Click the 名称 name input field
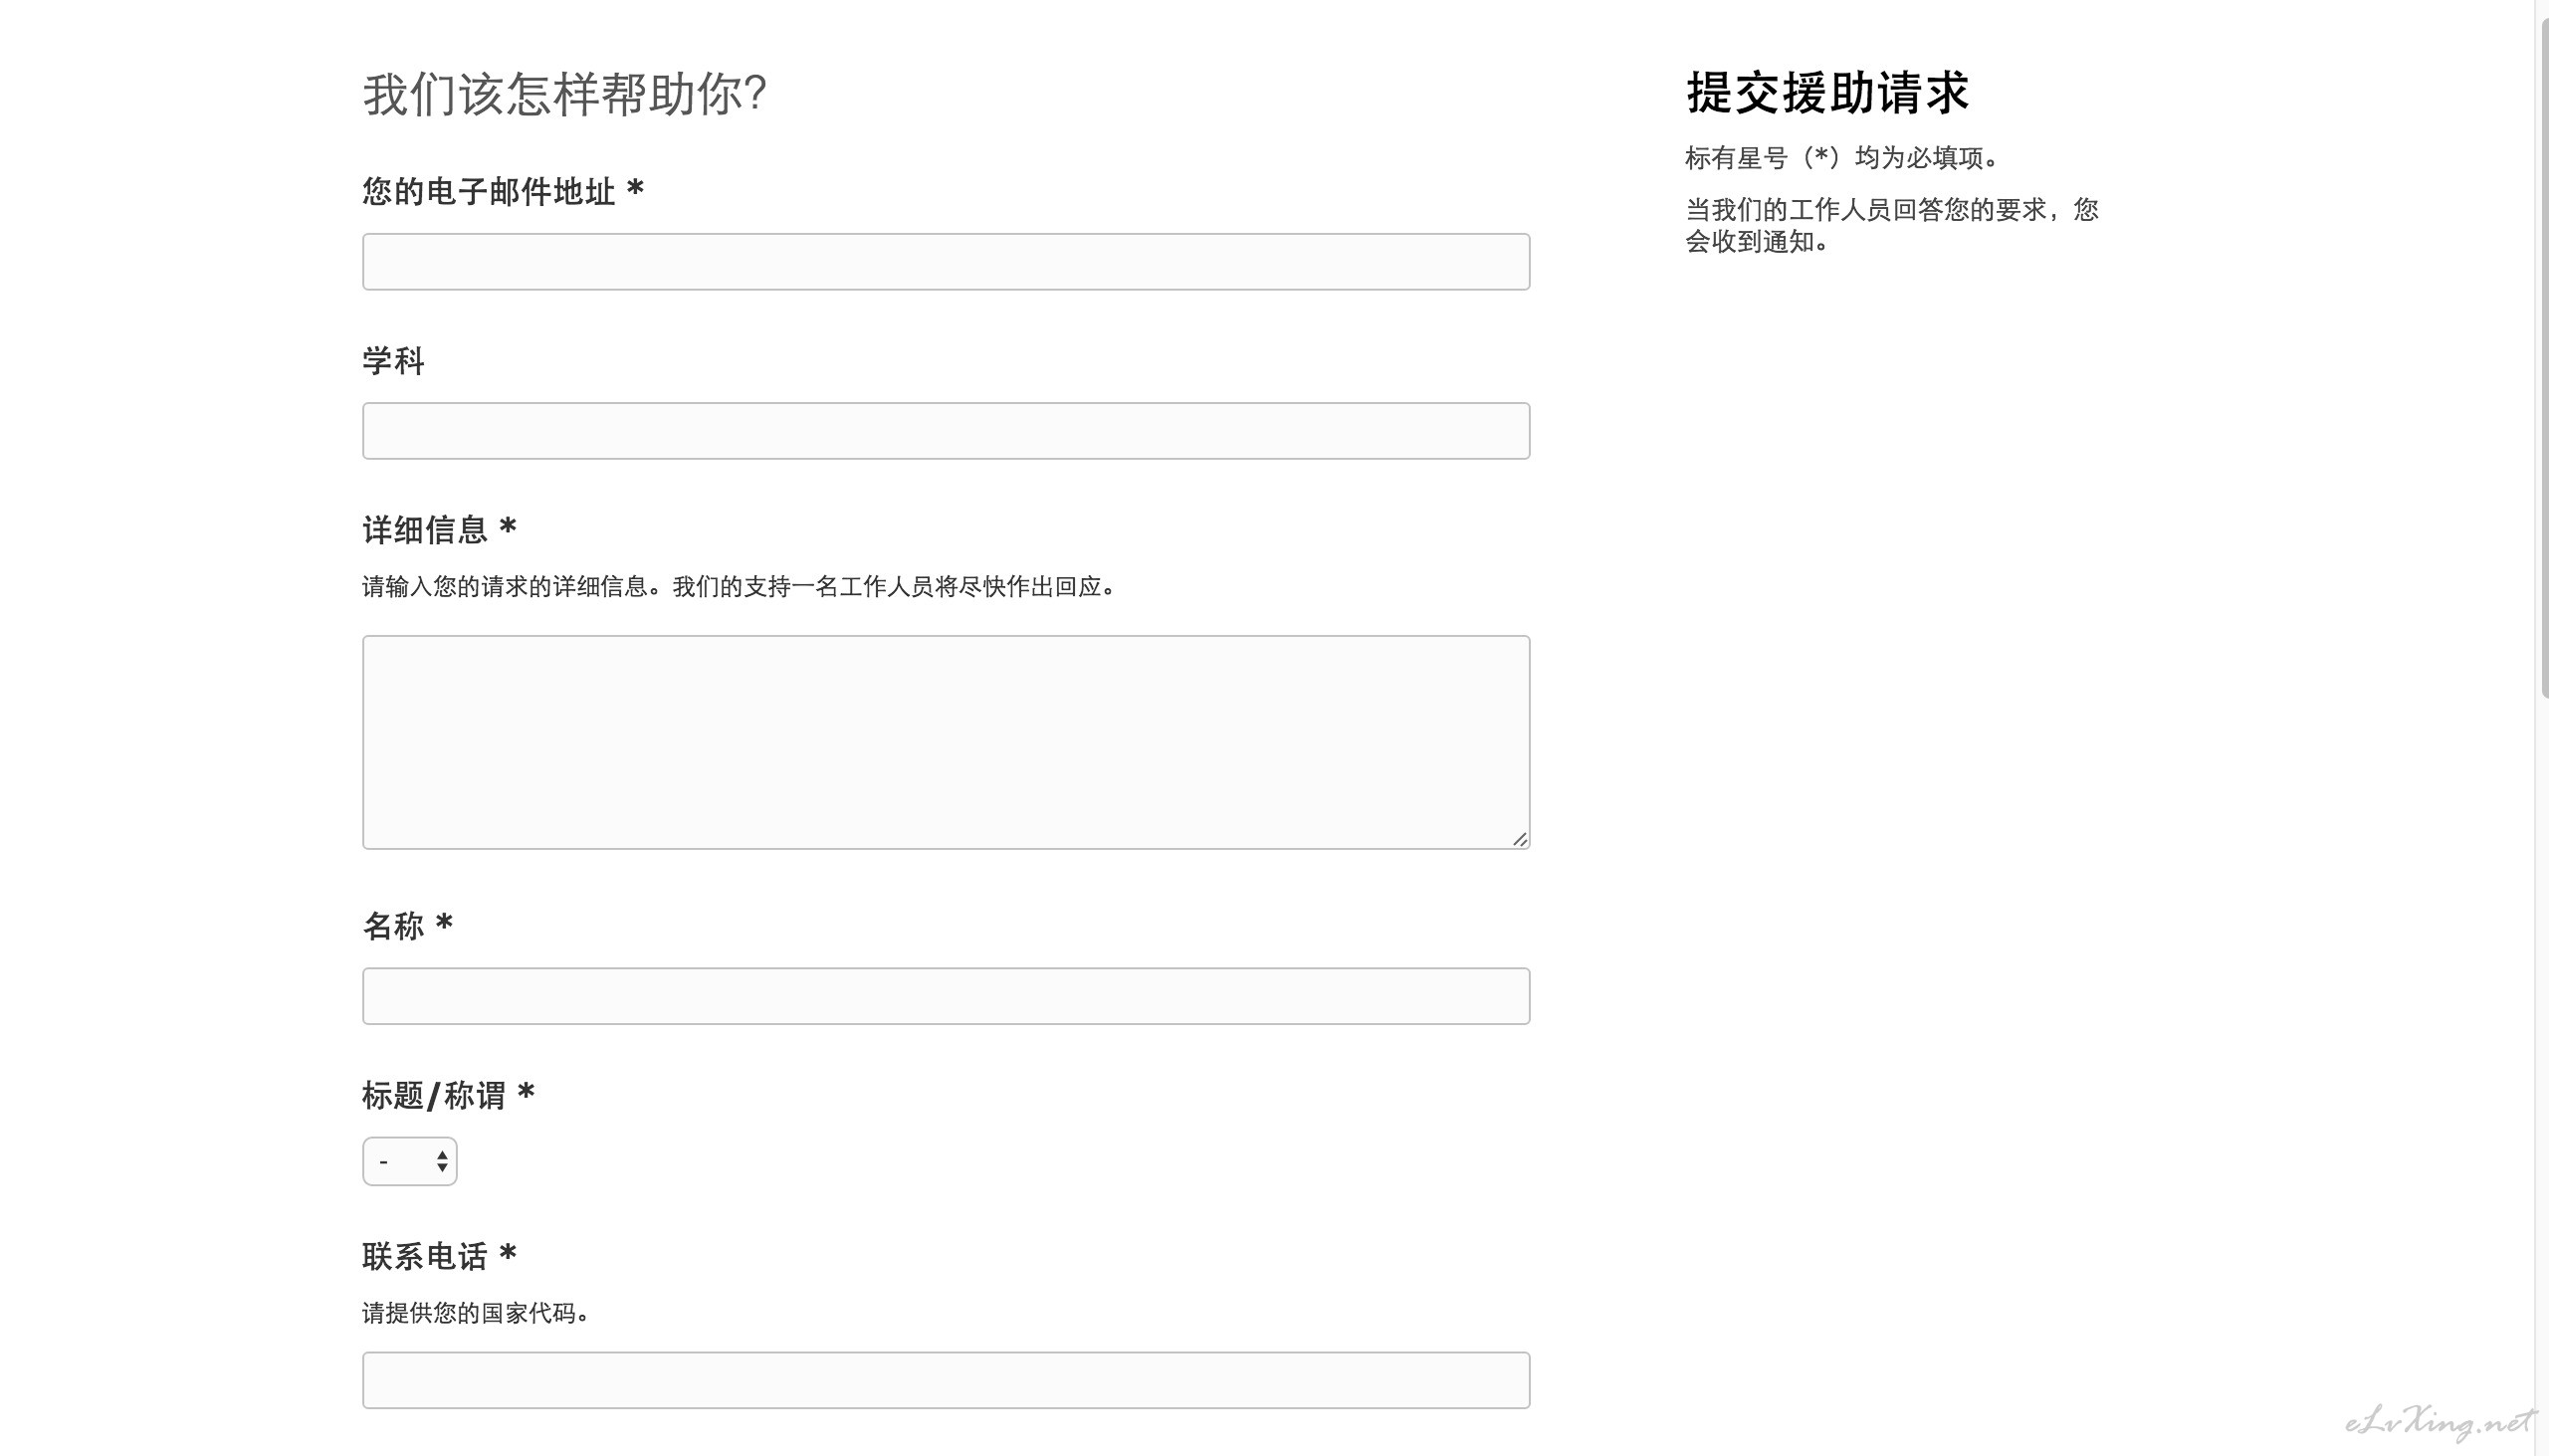 point(945,996)
